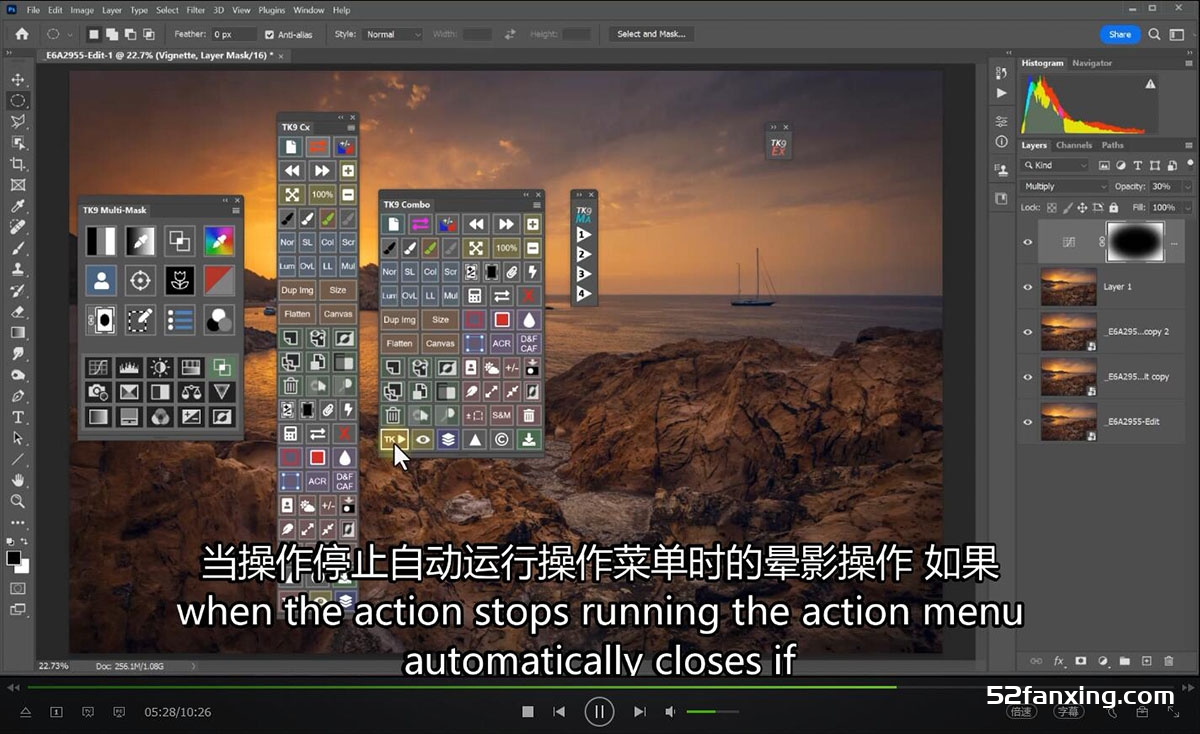Click the layer filter on/off switch

pyautogui.click(x=1188, y=164)
